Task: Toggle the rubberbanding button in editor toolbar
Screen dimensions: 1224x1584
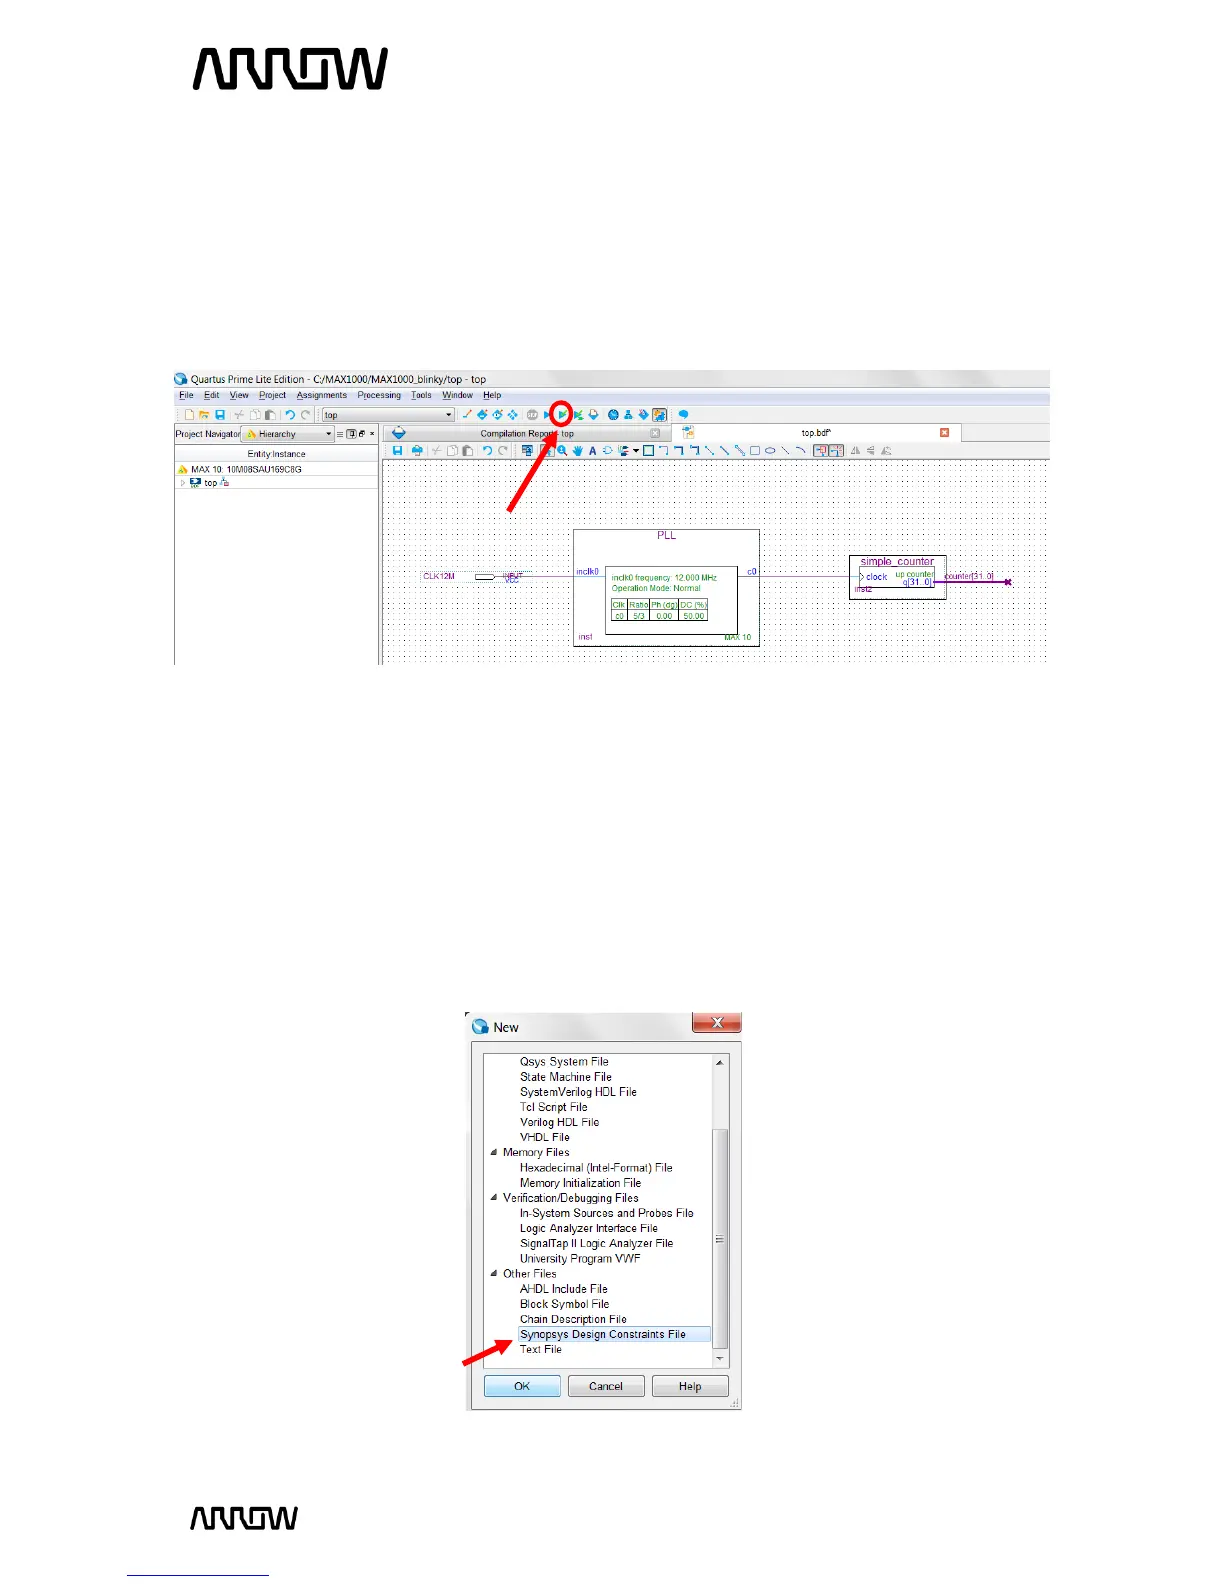Action: [x=820, y=450]
